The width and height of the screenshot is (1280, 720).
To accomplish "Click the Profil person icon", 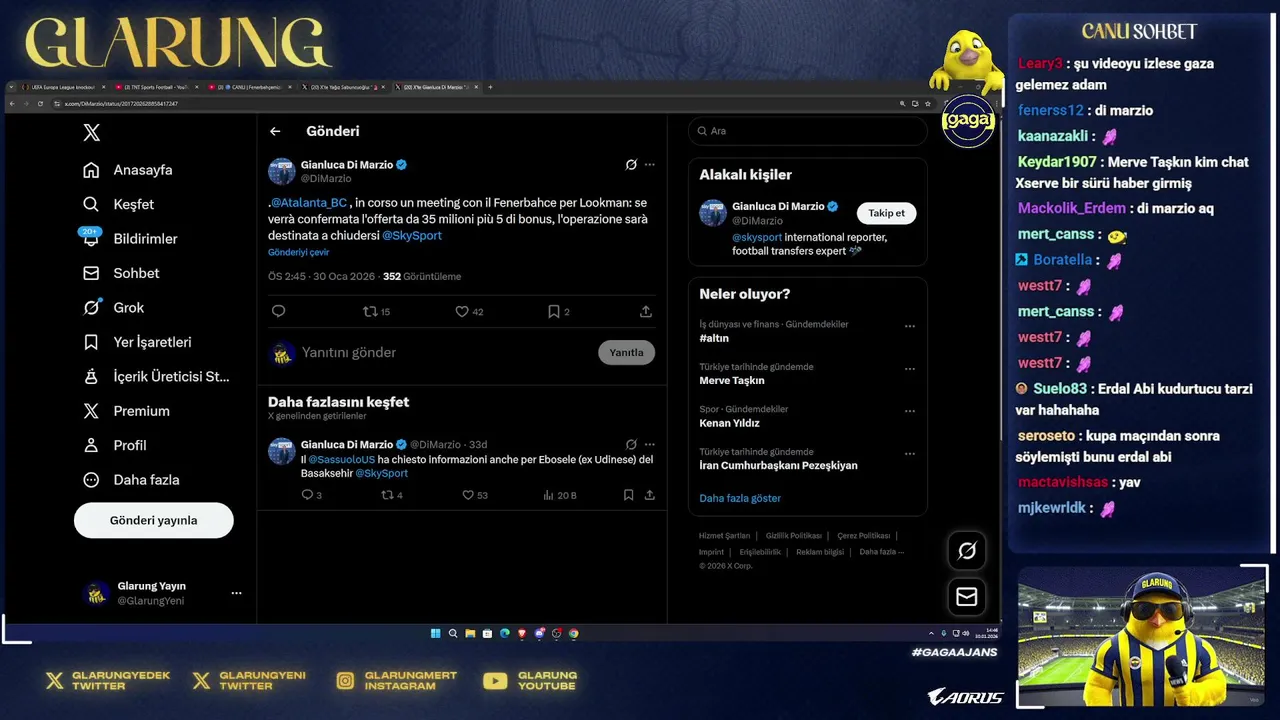I will click(91, 445).
